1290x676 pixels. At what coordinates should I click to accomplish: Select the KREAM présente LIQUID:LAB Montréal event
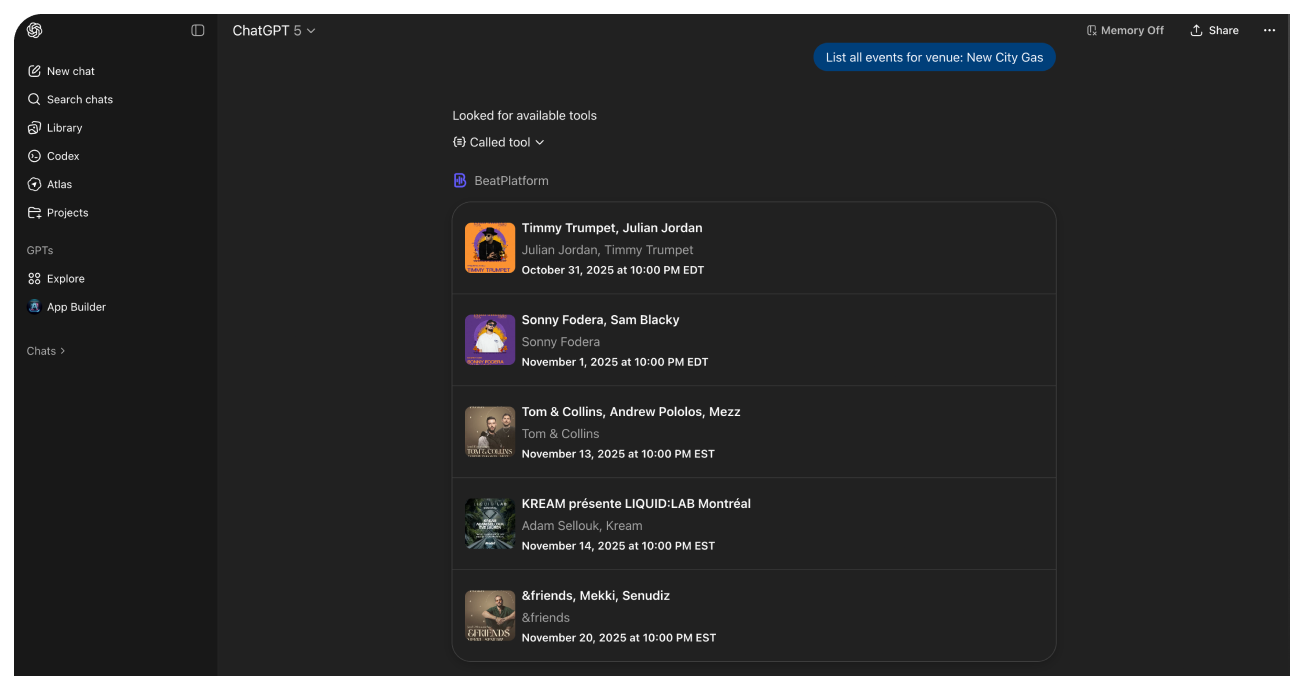(x=636, y=504)
